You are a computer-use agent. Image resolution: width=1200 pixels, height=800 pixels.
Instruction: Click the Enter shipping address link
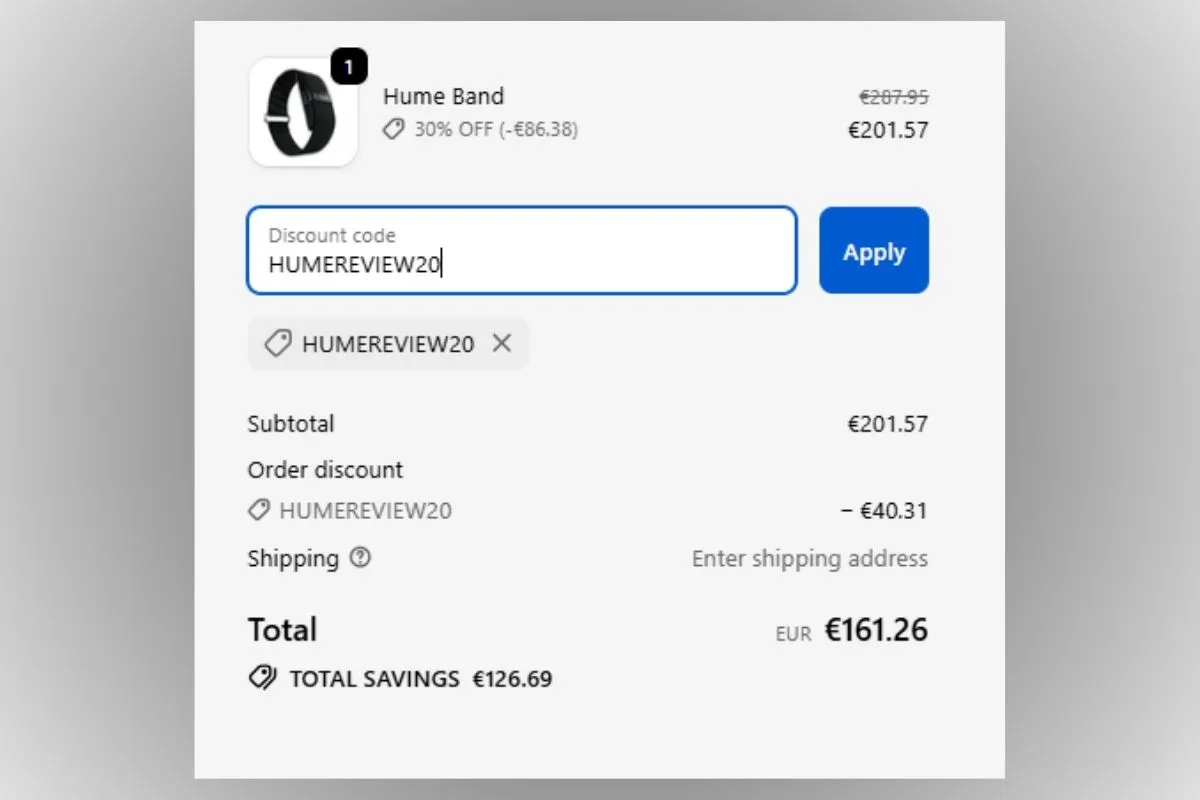click(809, 558)
